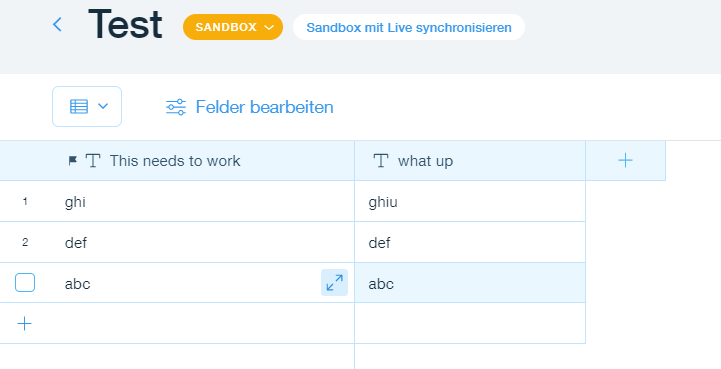
Task: Open the SANDBOX mode dropdown
Action: (x=233, y=27)
